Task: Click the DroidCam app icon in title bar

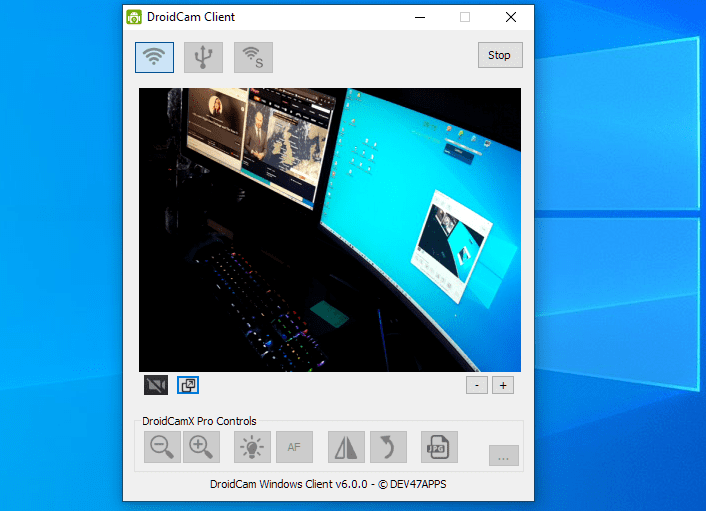Action: point(134,17)
